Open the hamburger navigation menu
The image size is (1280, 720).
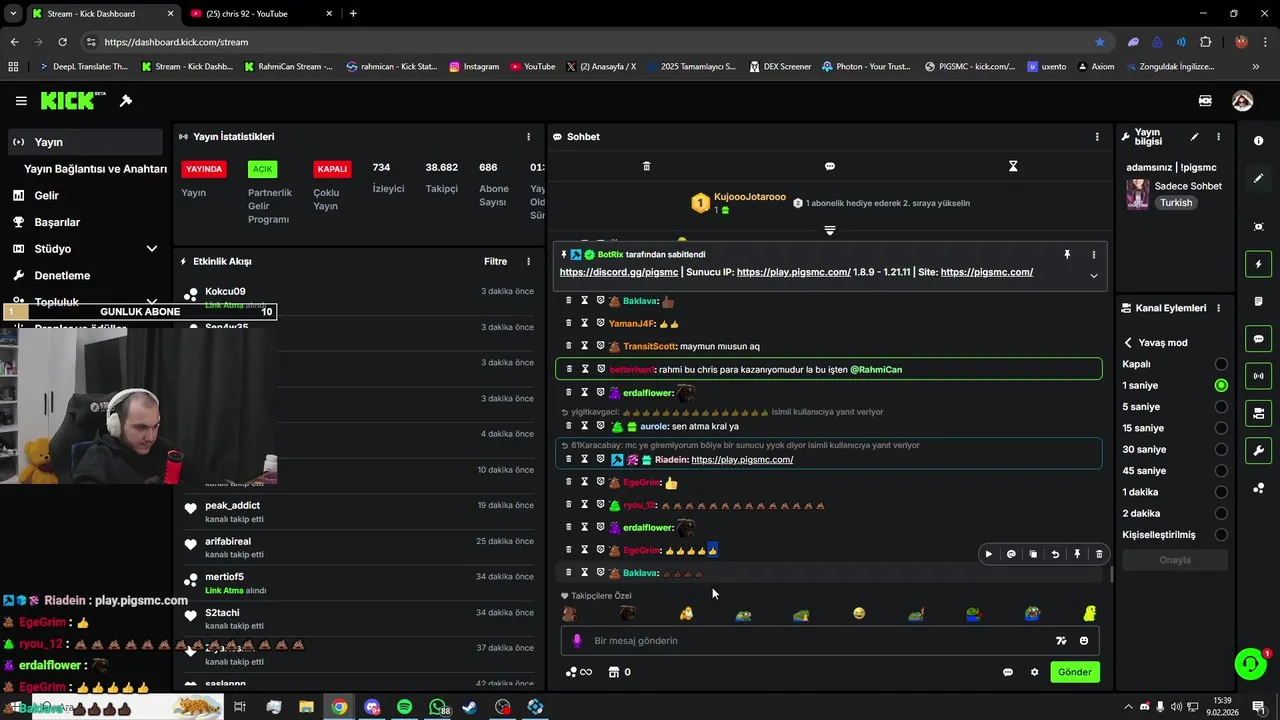coord(21,101)
